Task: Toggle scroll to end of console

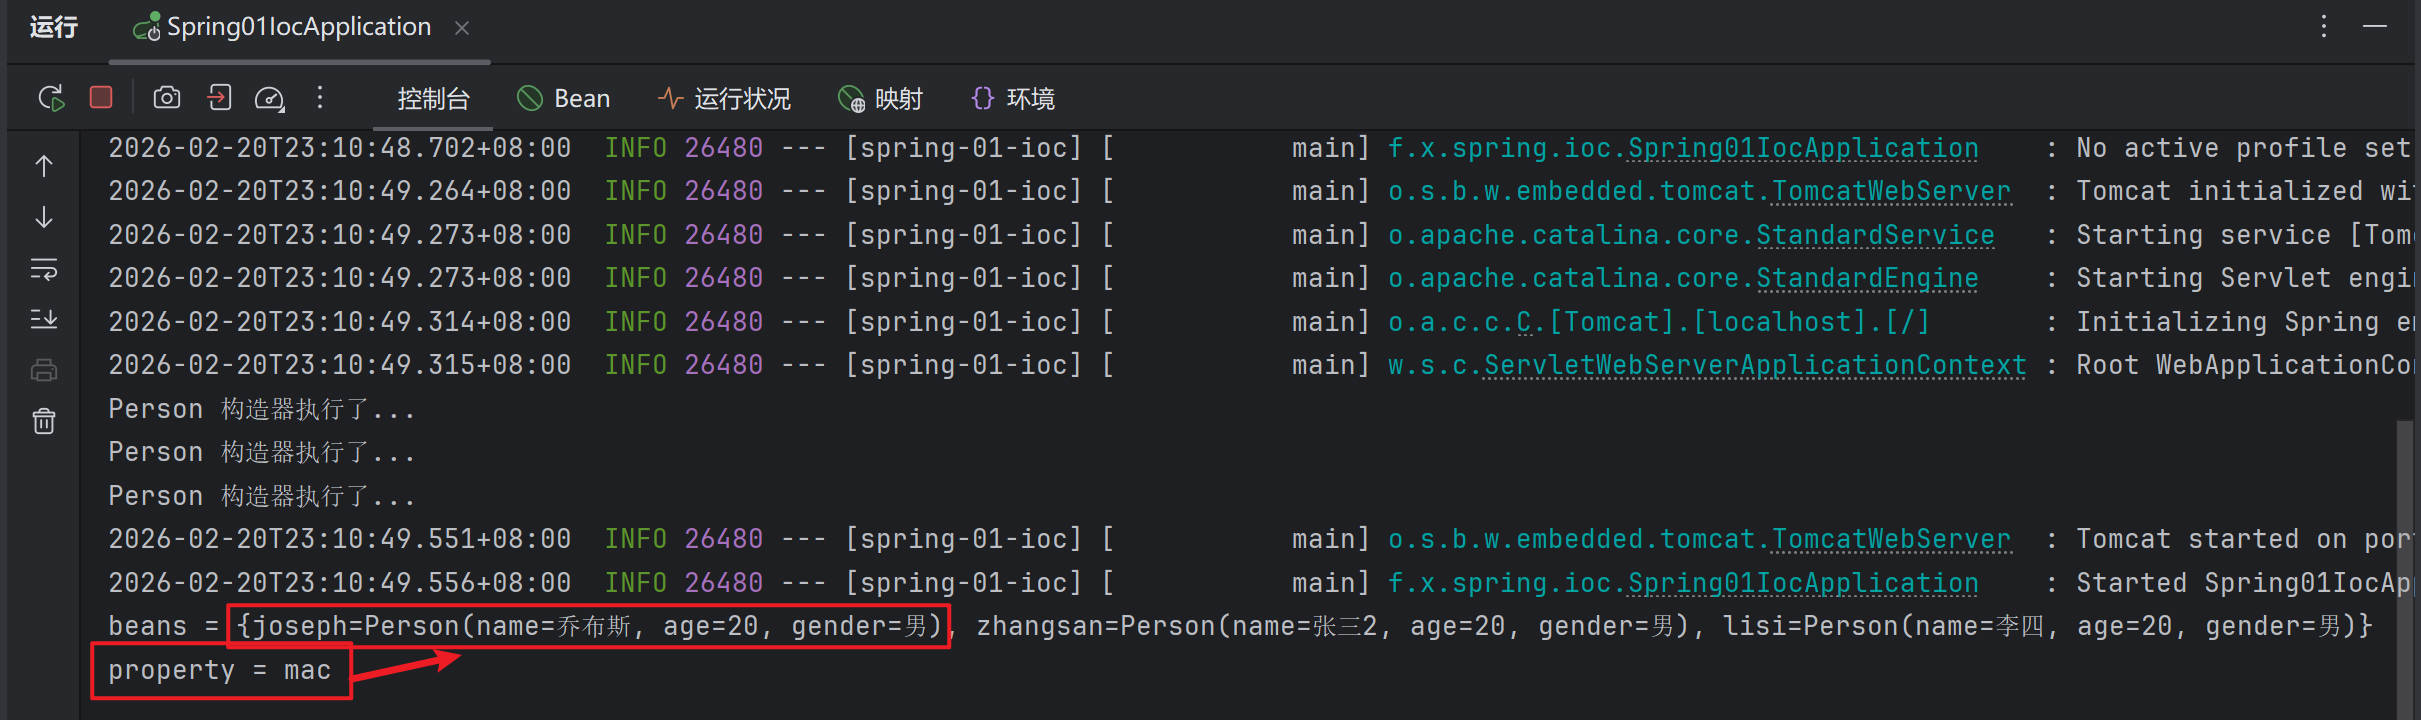Action: tap(44, 319)
